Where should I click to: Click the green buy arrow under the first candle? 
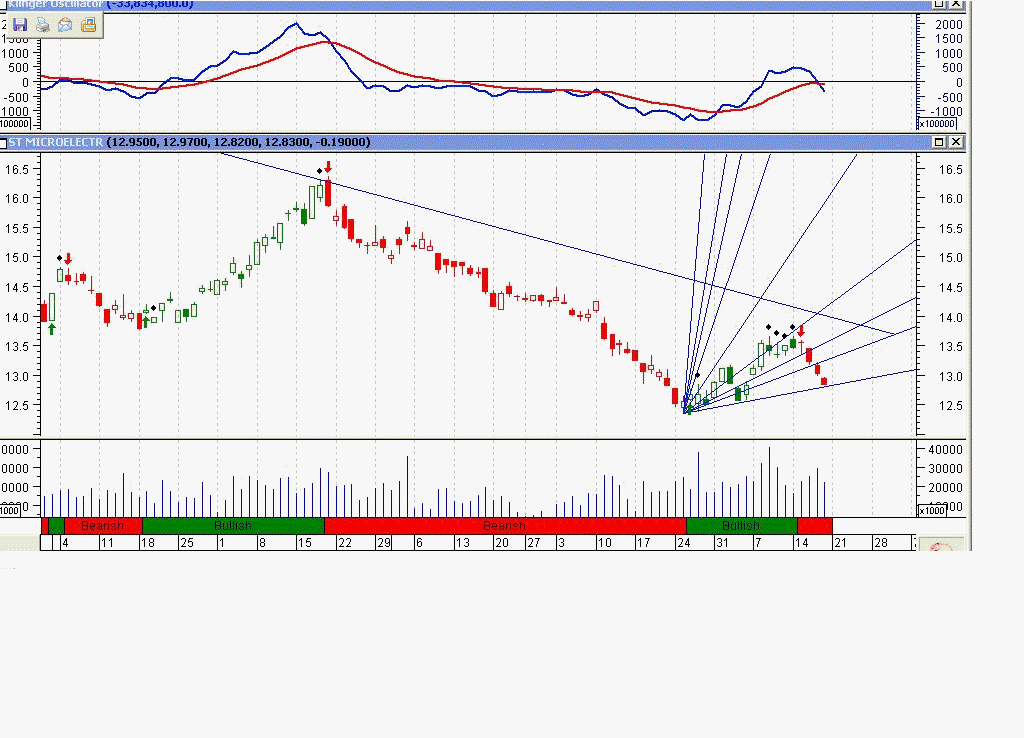click(x=51, y=328)
